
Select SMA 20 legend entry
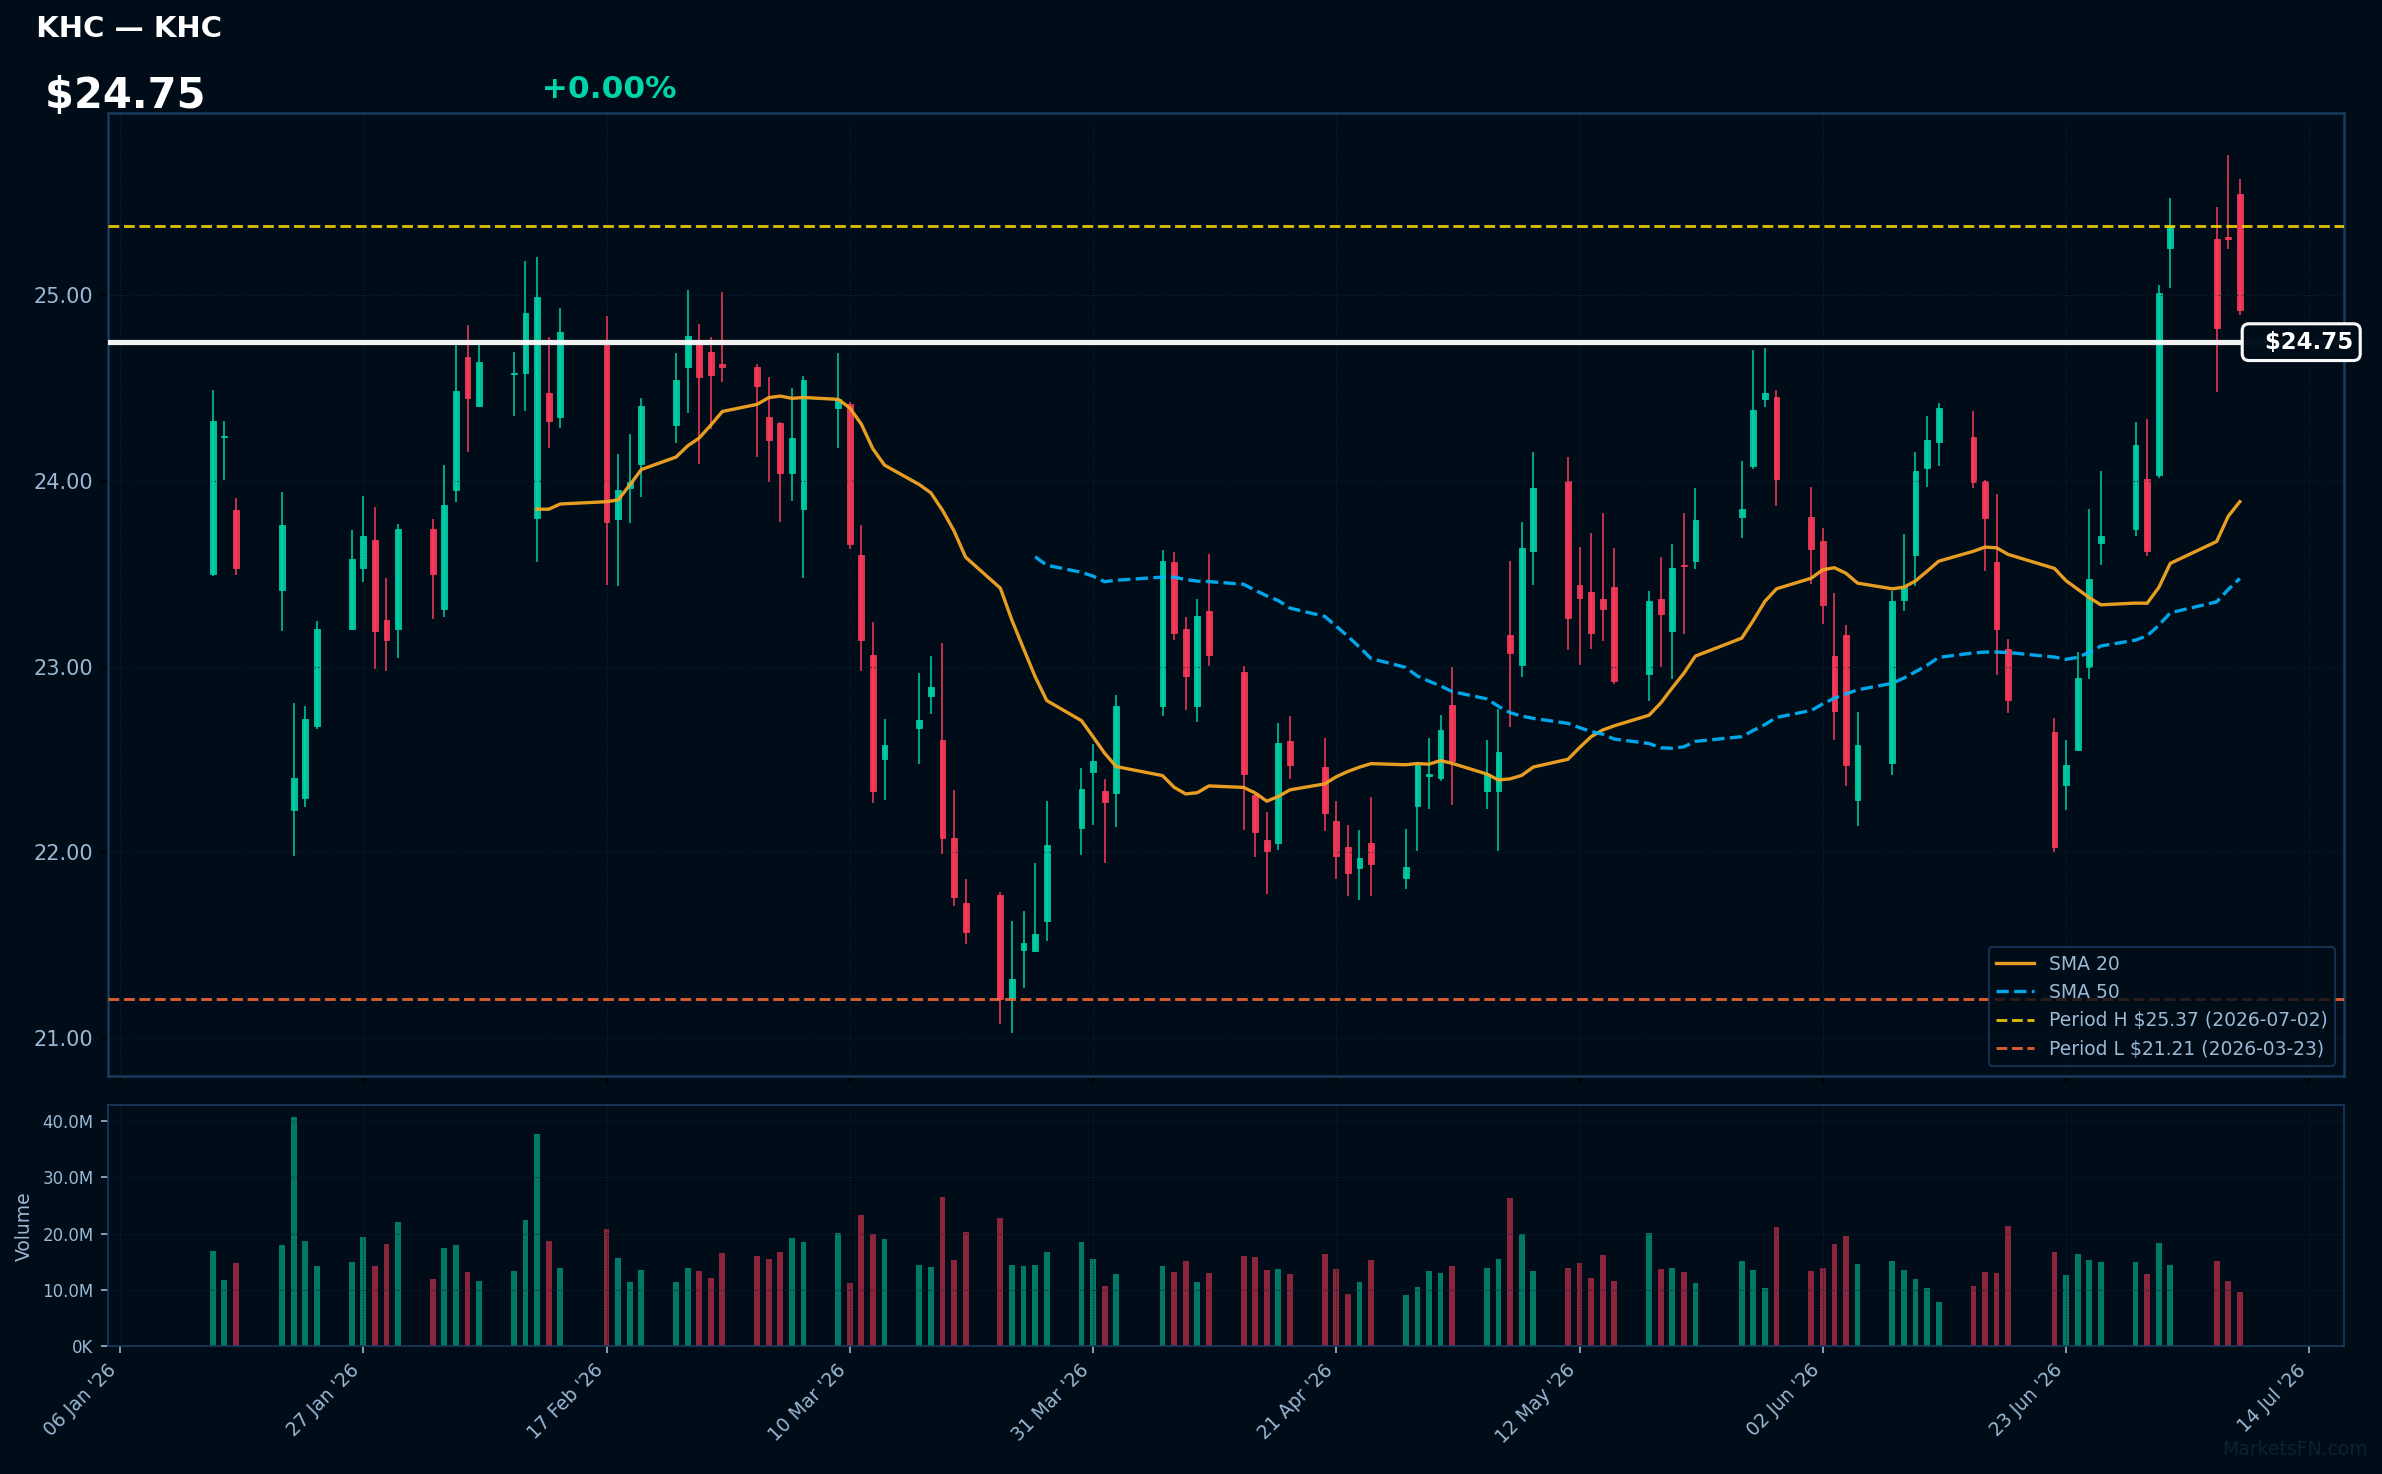2057,963
